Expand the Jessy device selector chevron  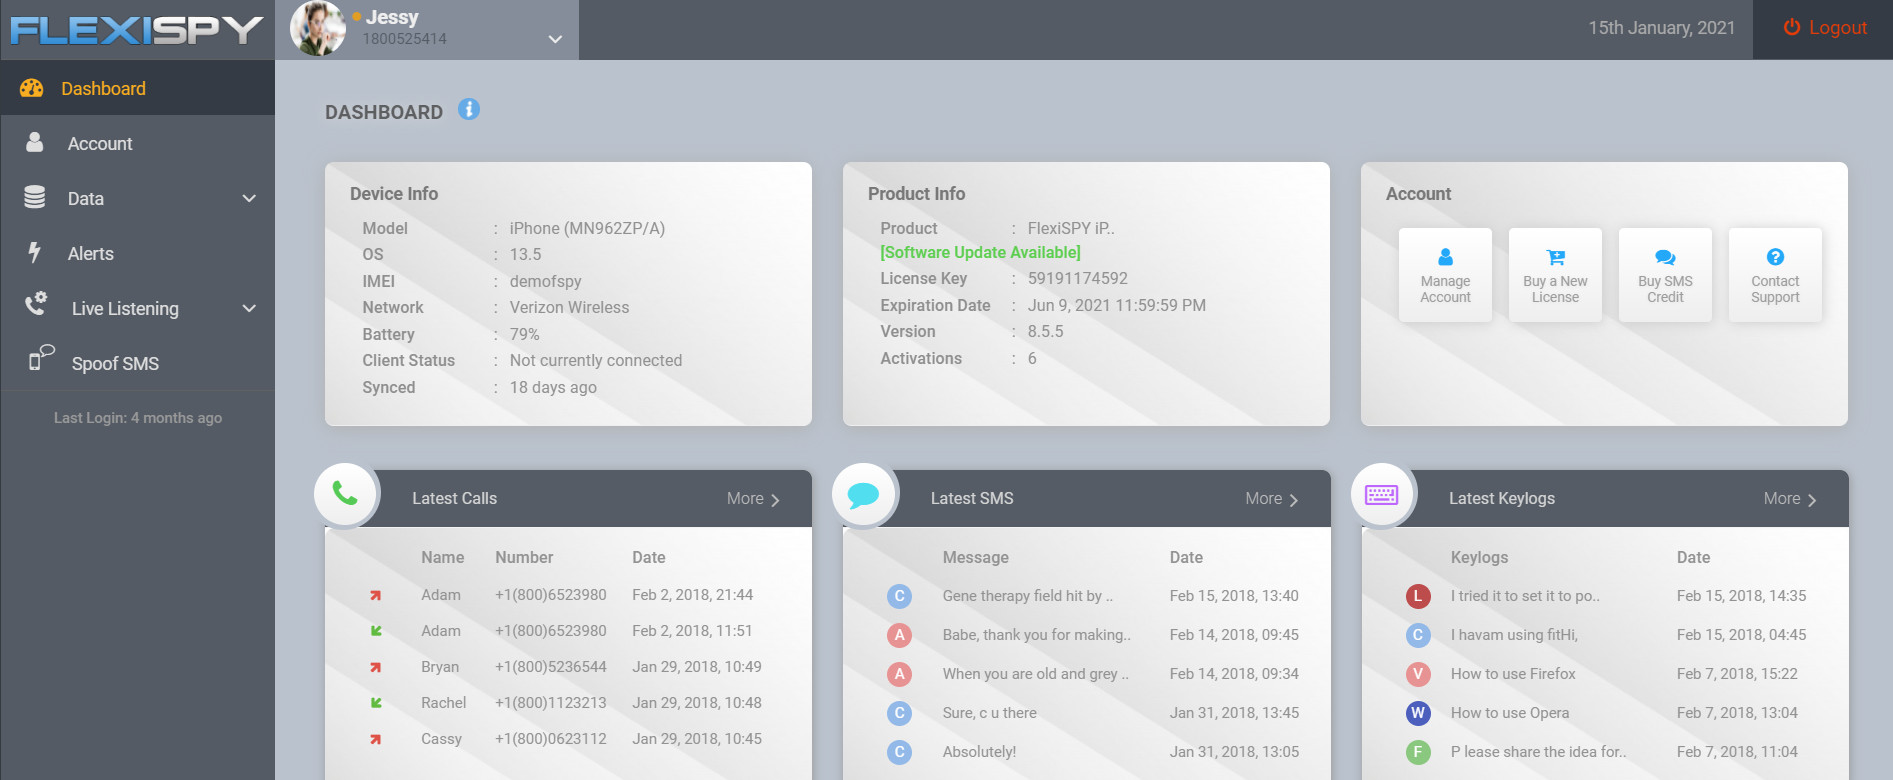pyautogui.click(x=555, y=39)
